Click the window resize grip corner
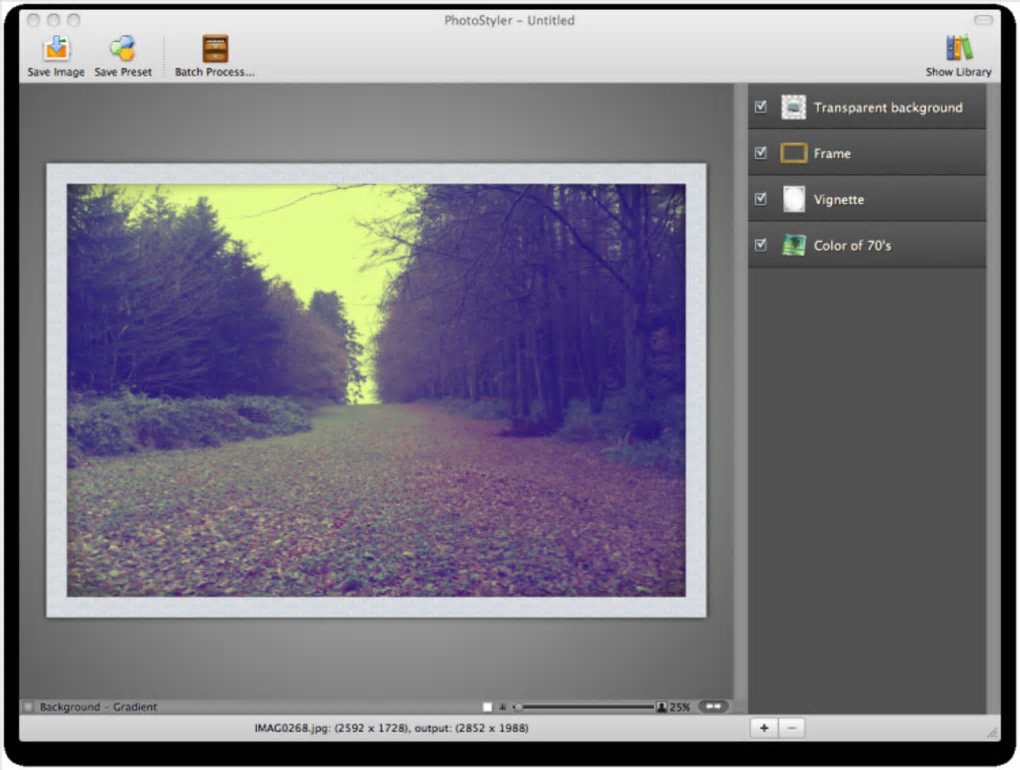 (993, 733)
